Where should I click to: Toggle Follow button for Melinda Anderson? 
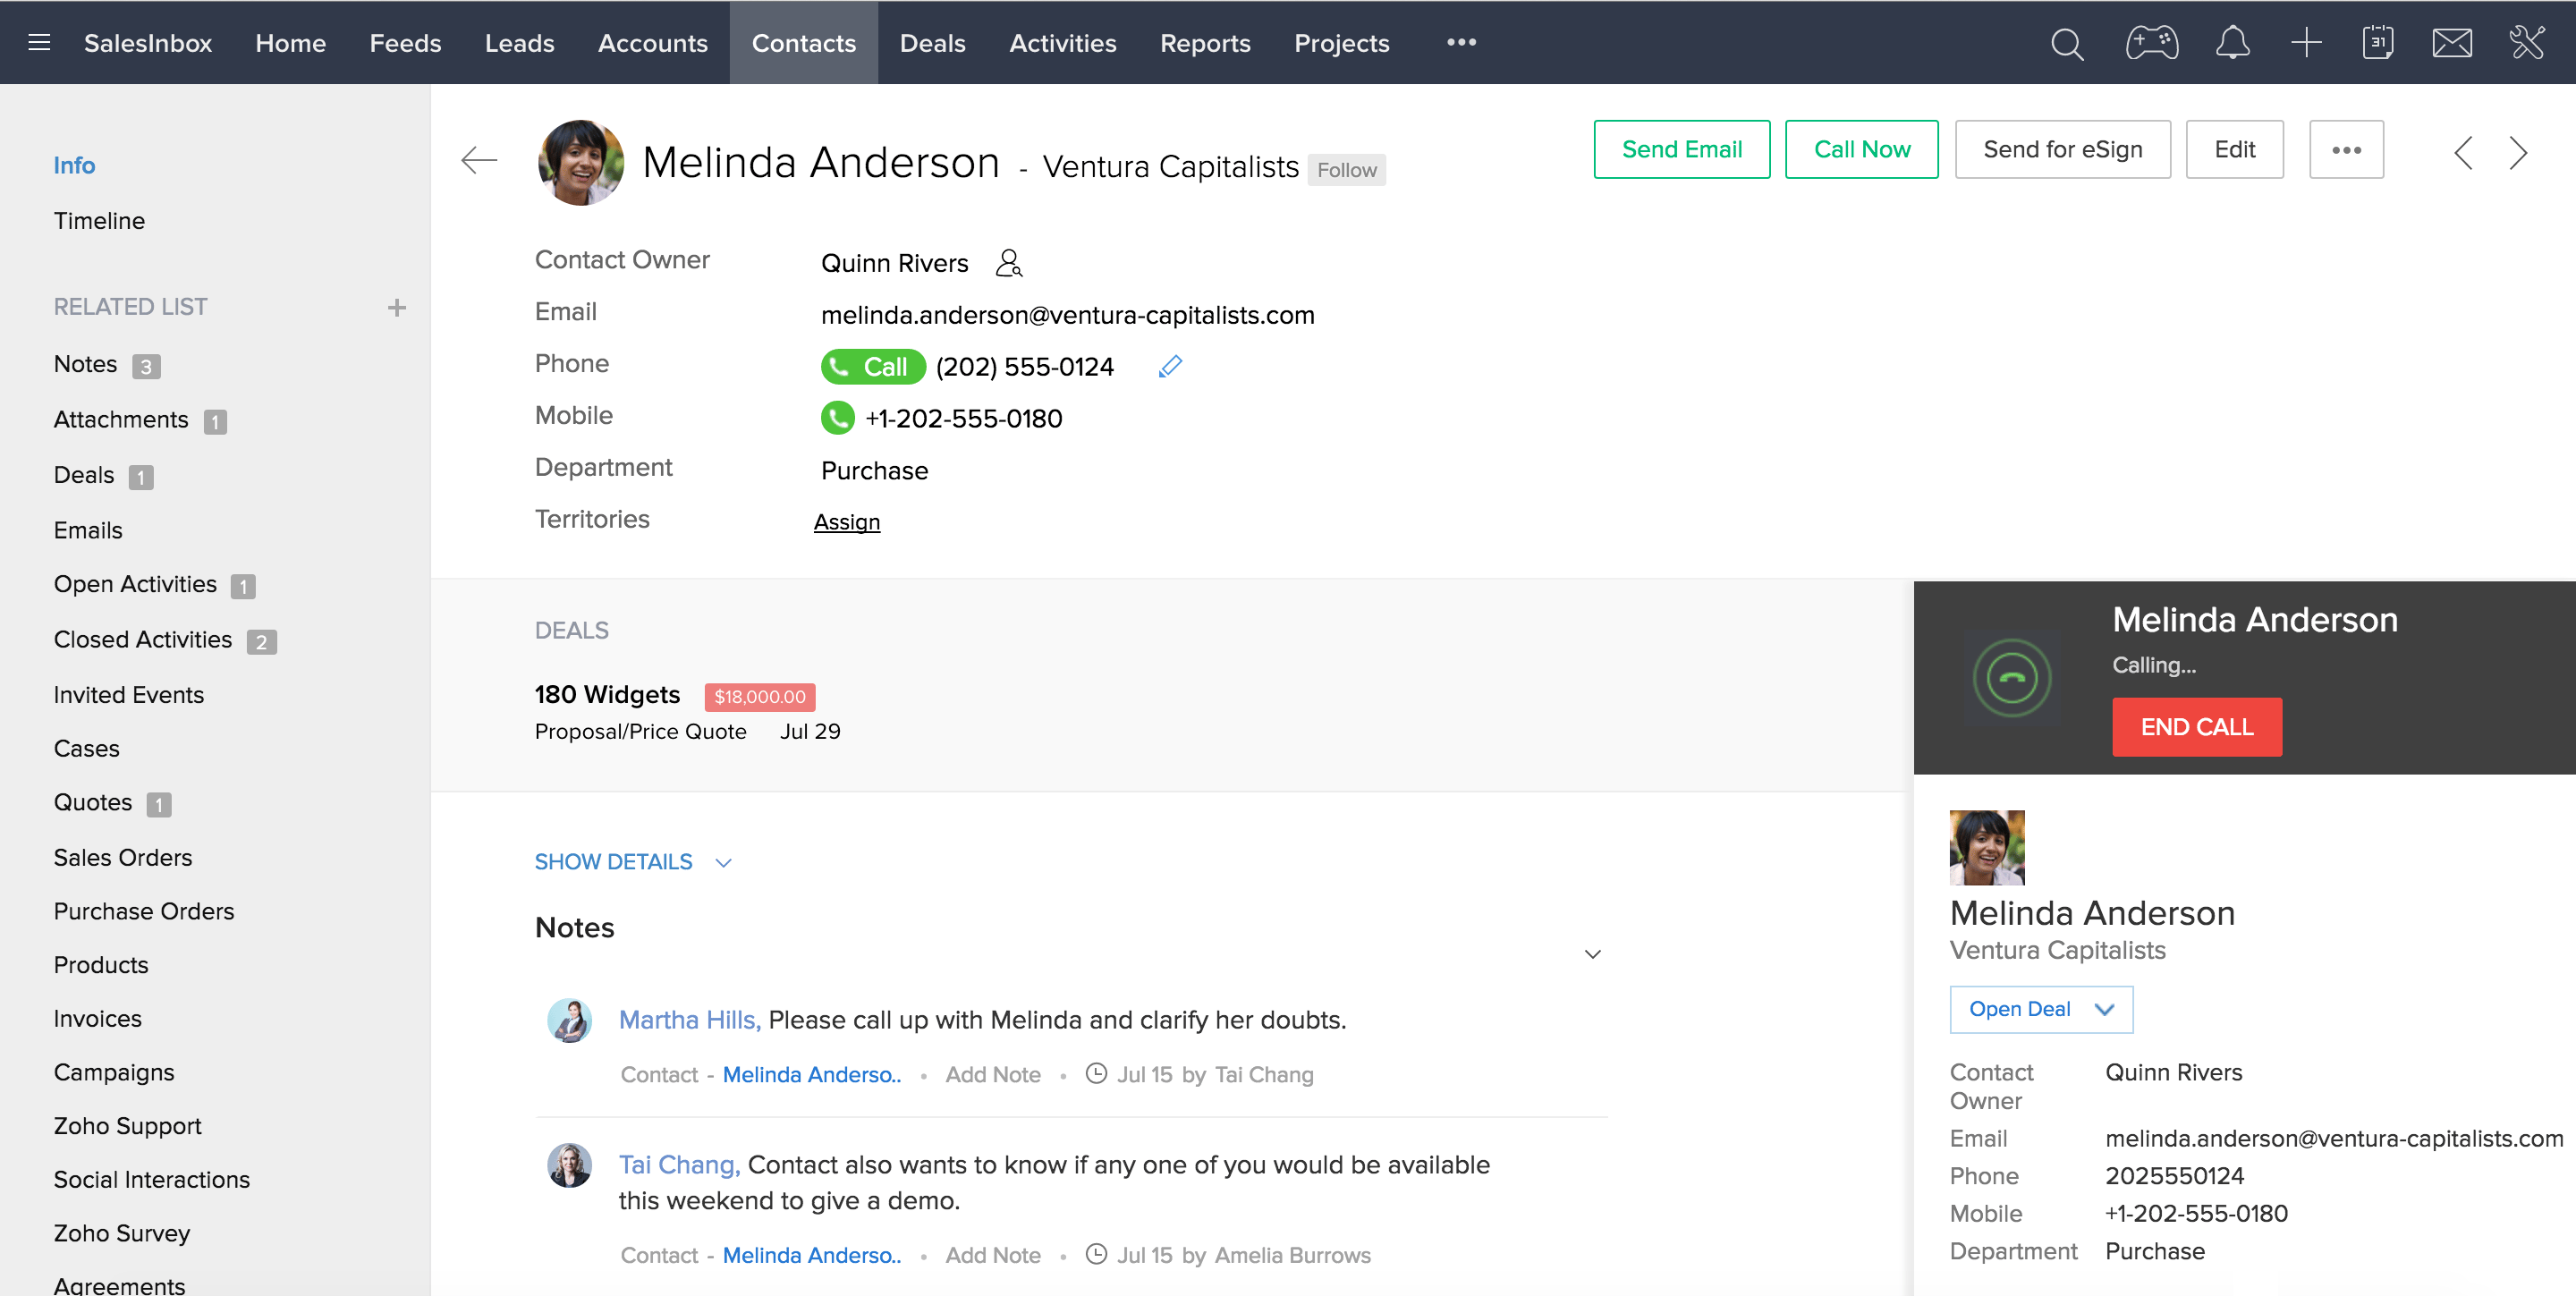point(1347,167)
